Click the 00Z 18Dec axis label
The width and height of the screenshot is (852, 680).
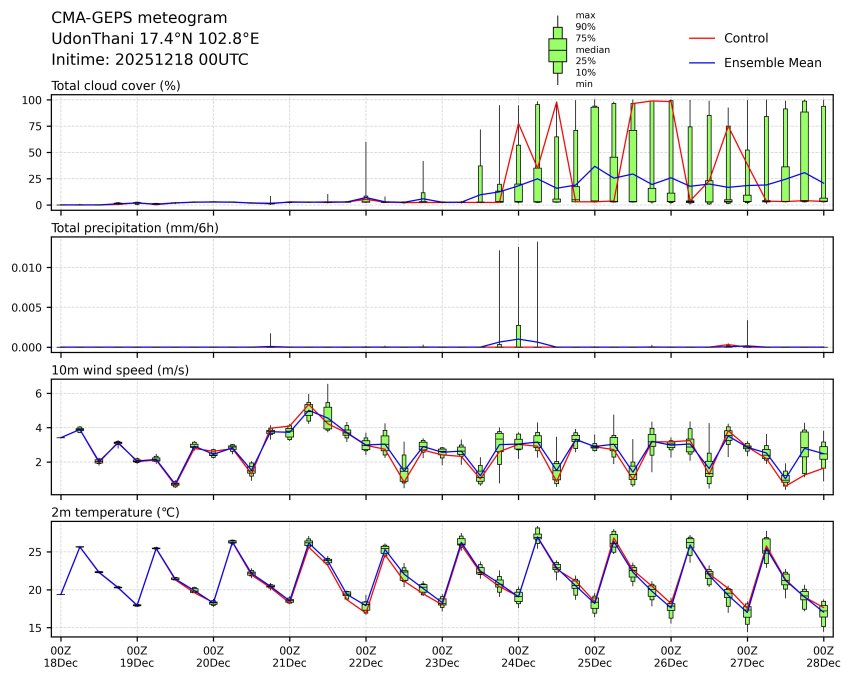click(61, 656)
